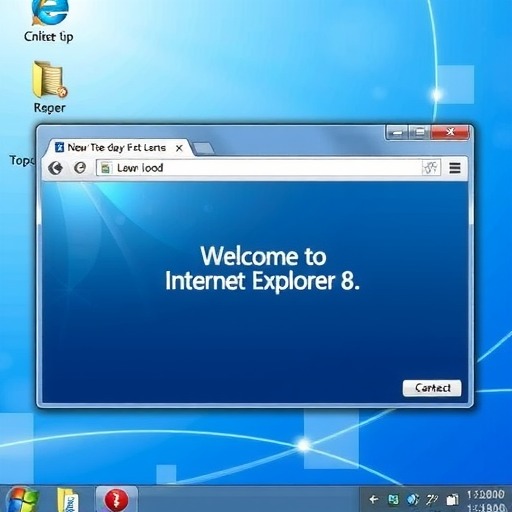
Task: Click the page icon inside the address bar
Action: point(106,168)
